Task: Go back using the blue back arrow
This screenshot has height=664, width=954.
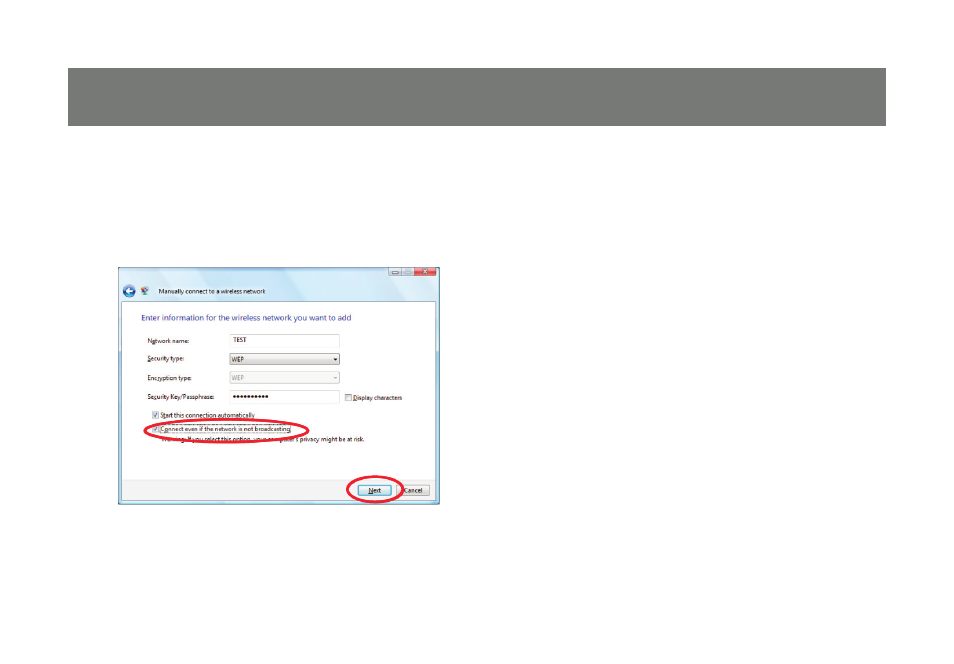Action: (129, 292)
